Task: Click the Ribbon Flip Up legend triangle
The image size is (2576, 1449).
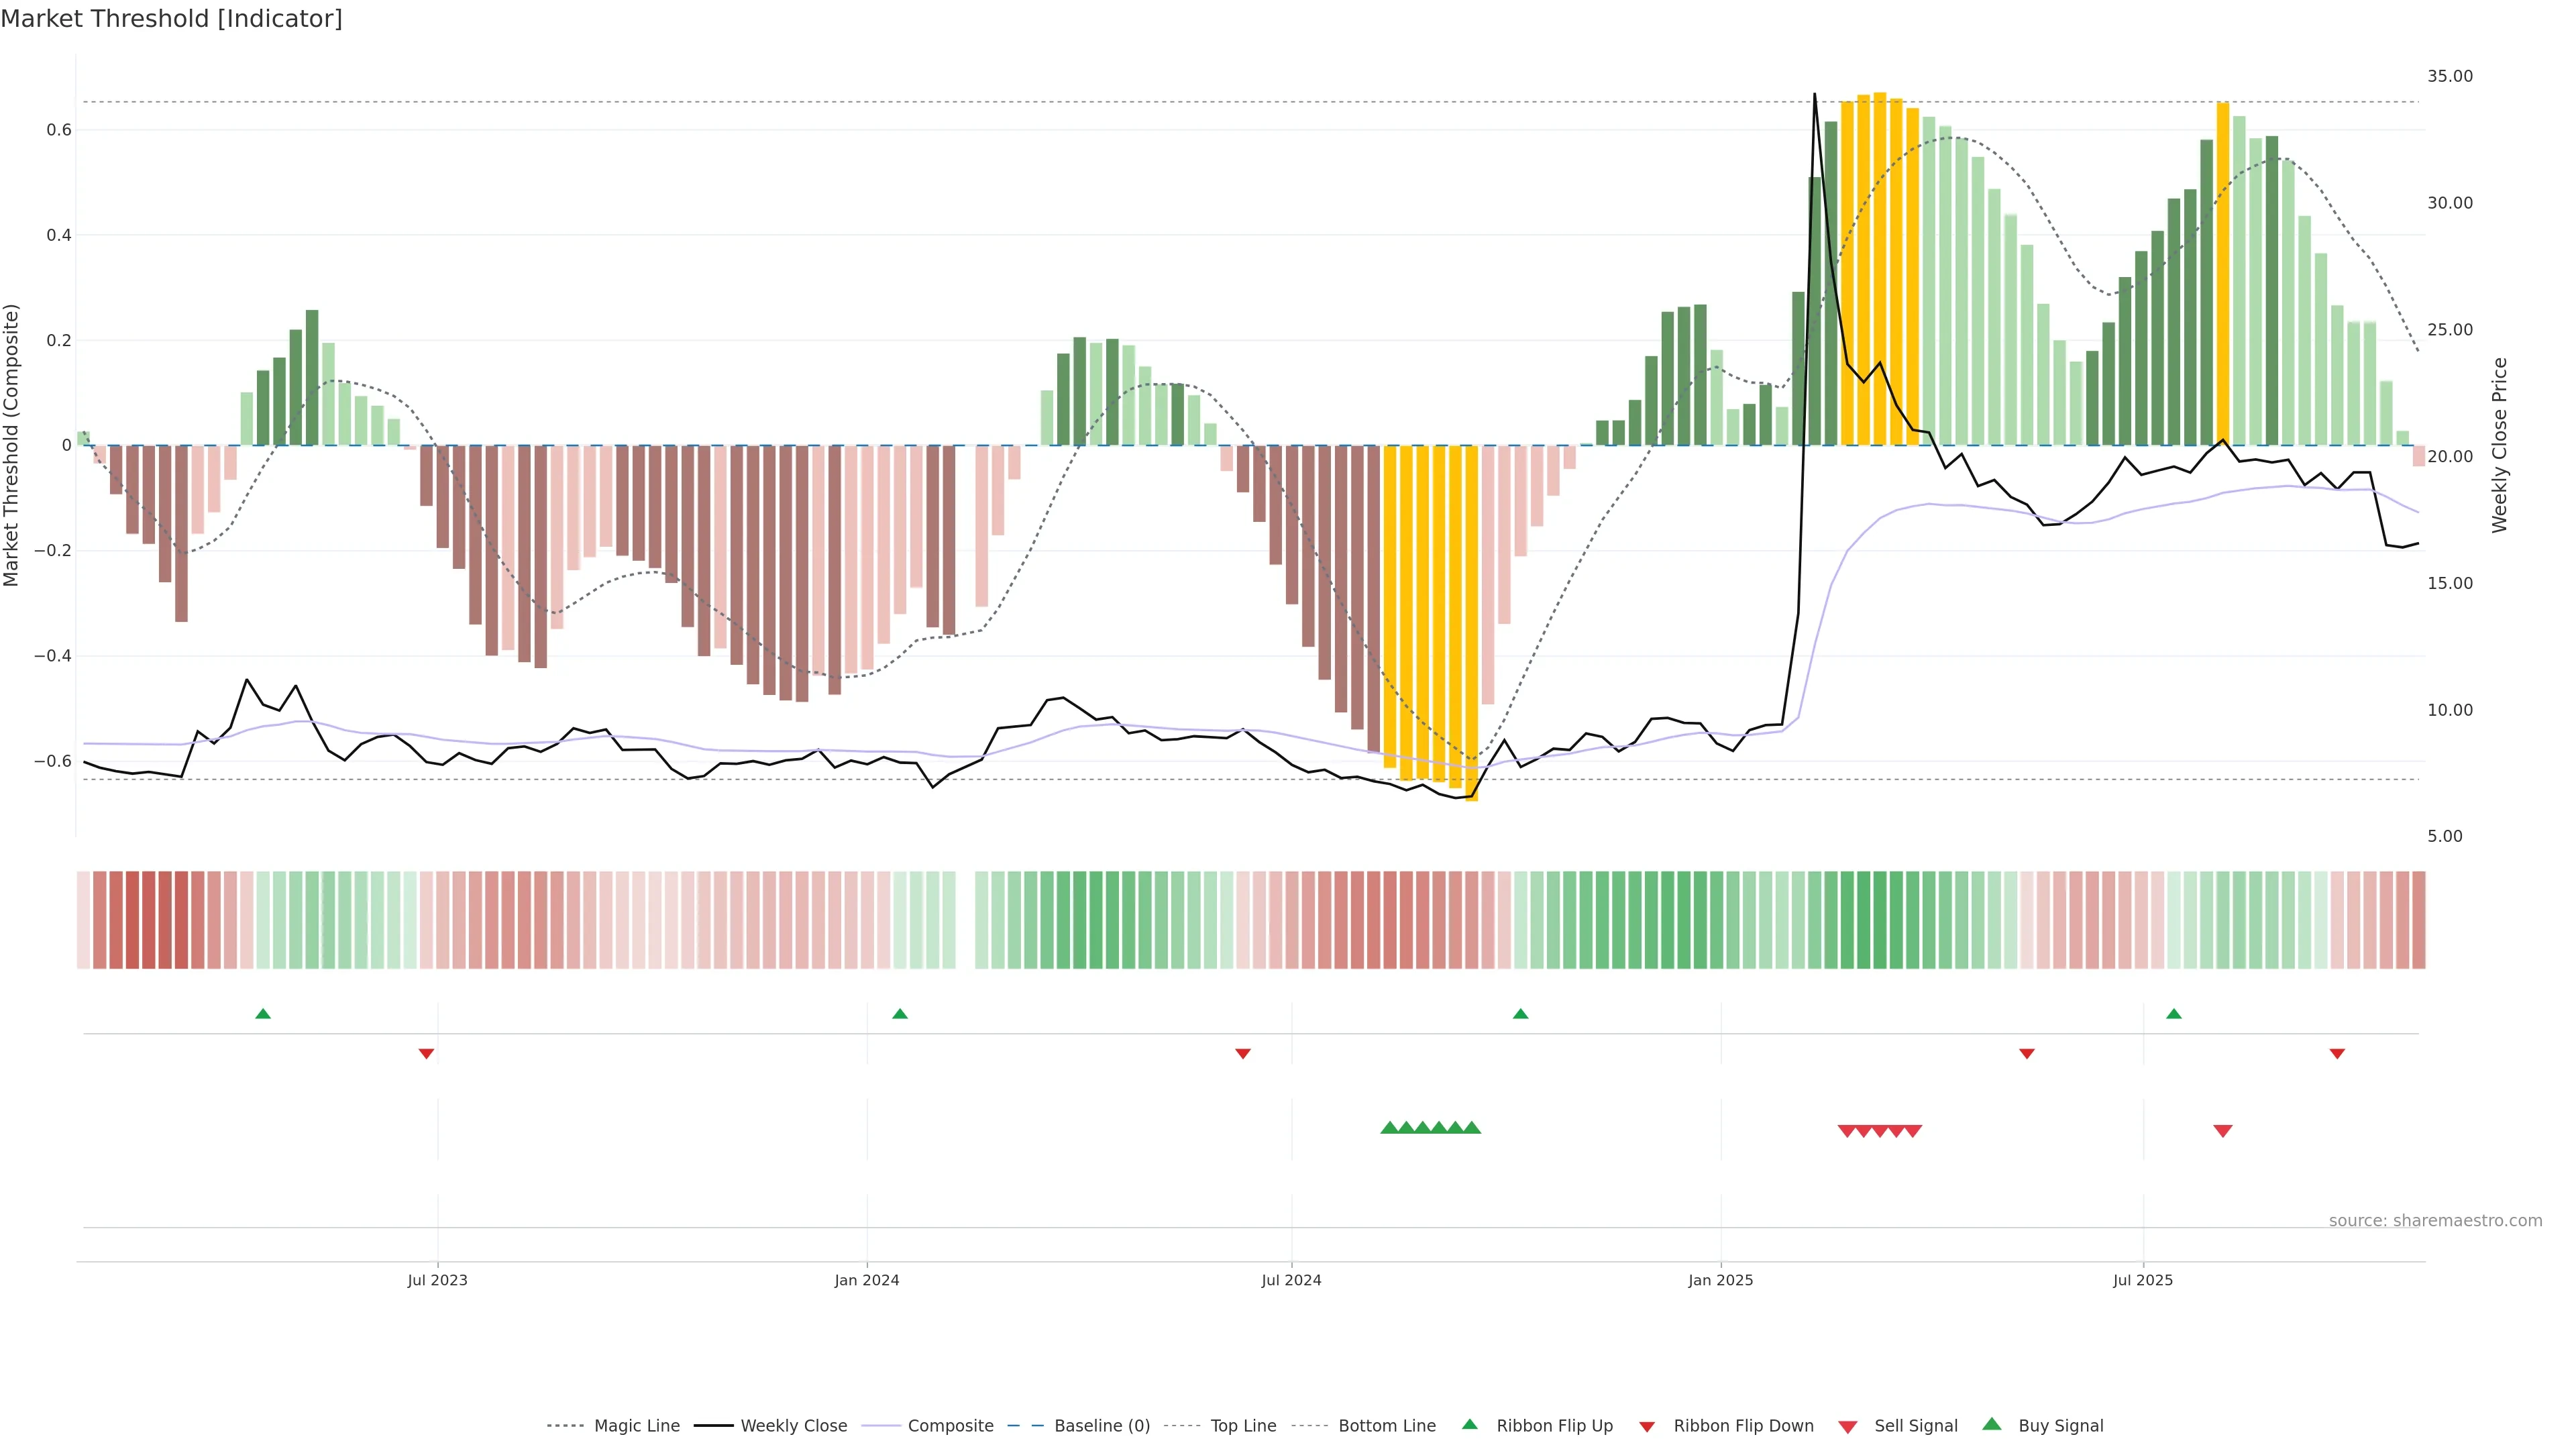Action: click(1469, 1424)
